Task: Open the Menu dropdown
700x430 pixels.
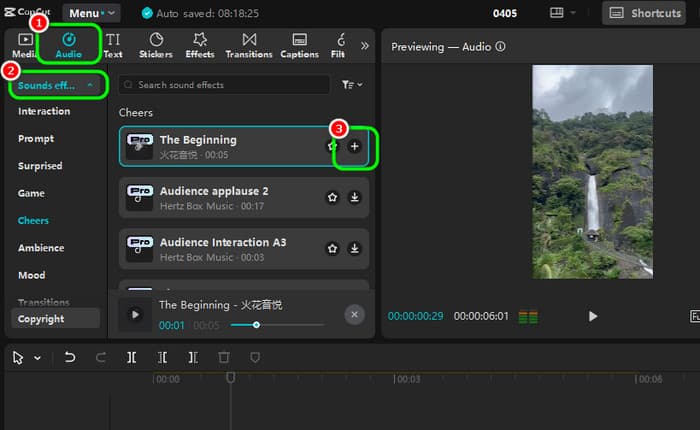Action: tap(92, 13)
